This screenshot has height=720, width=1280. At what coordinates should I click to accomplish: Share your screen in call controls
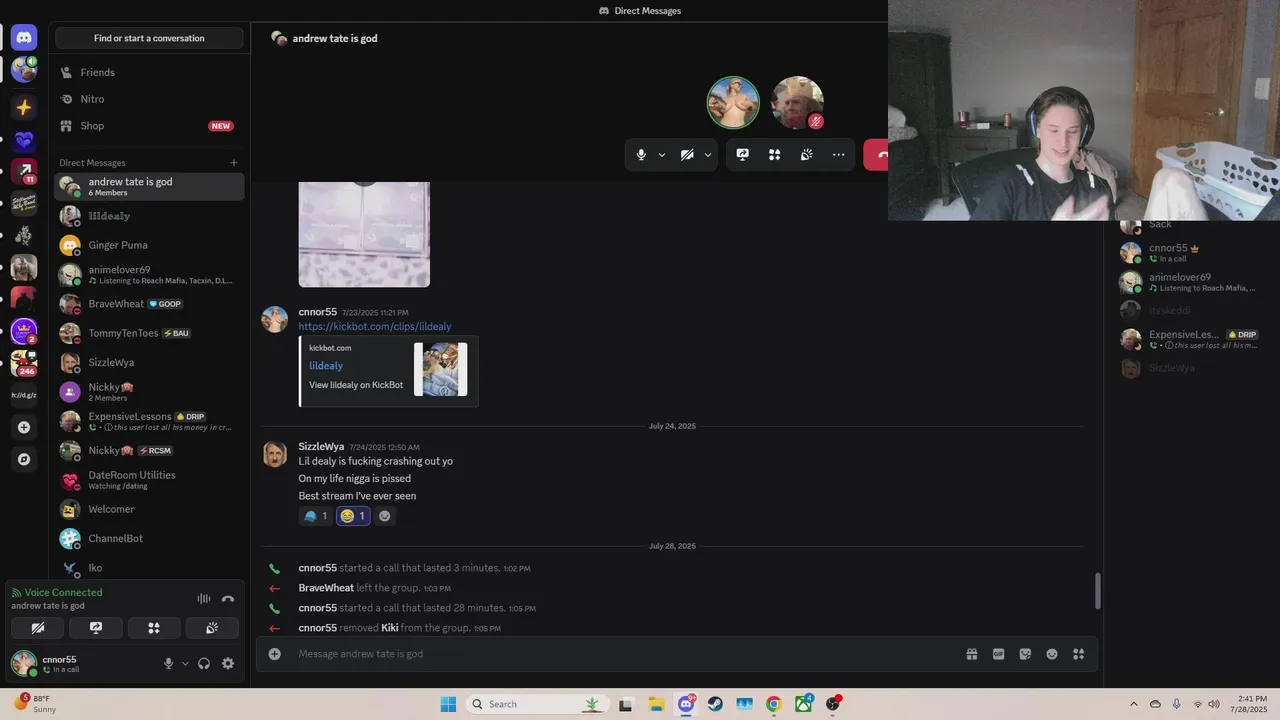(x=742, y=155)
